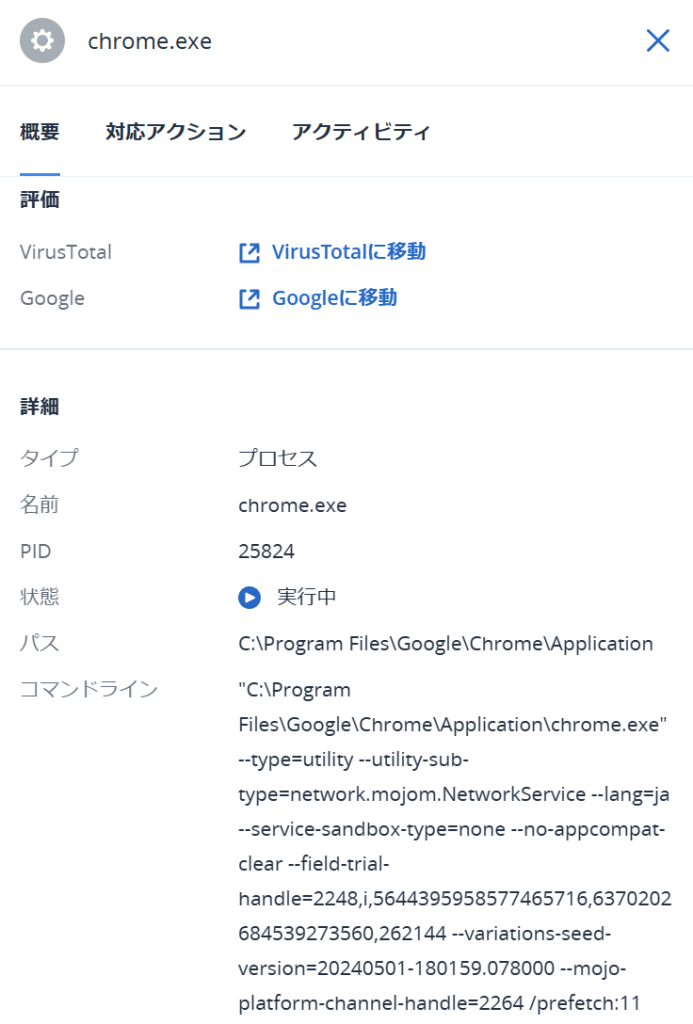Click command line text platform-channel-handle=2264 /prefetch:11
Viewport: 693px width, 1024px height.
440,1003
